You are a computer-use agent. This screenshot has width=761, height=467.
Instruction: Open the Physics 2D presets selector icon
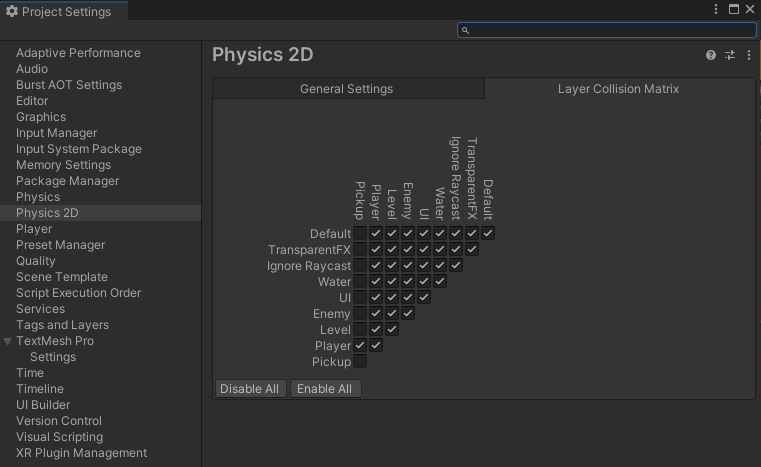(730, 55)
